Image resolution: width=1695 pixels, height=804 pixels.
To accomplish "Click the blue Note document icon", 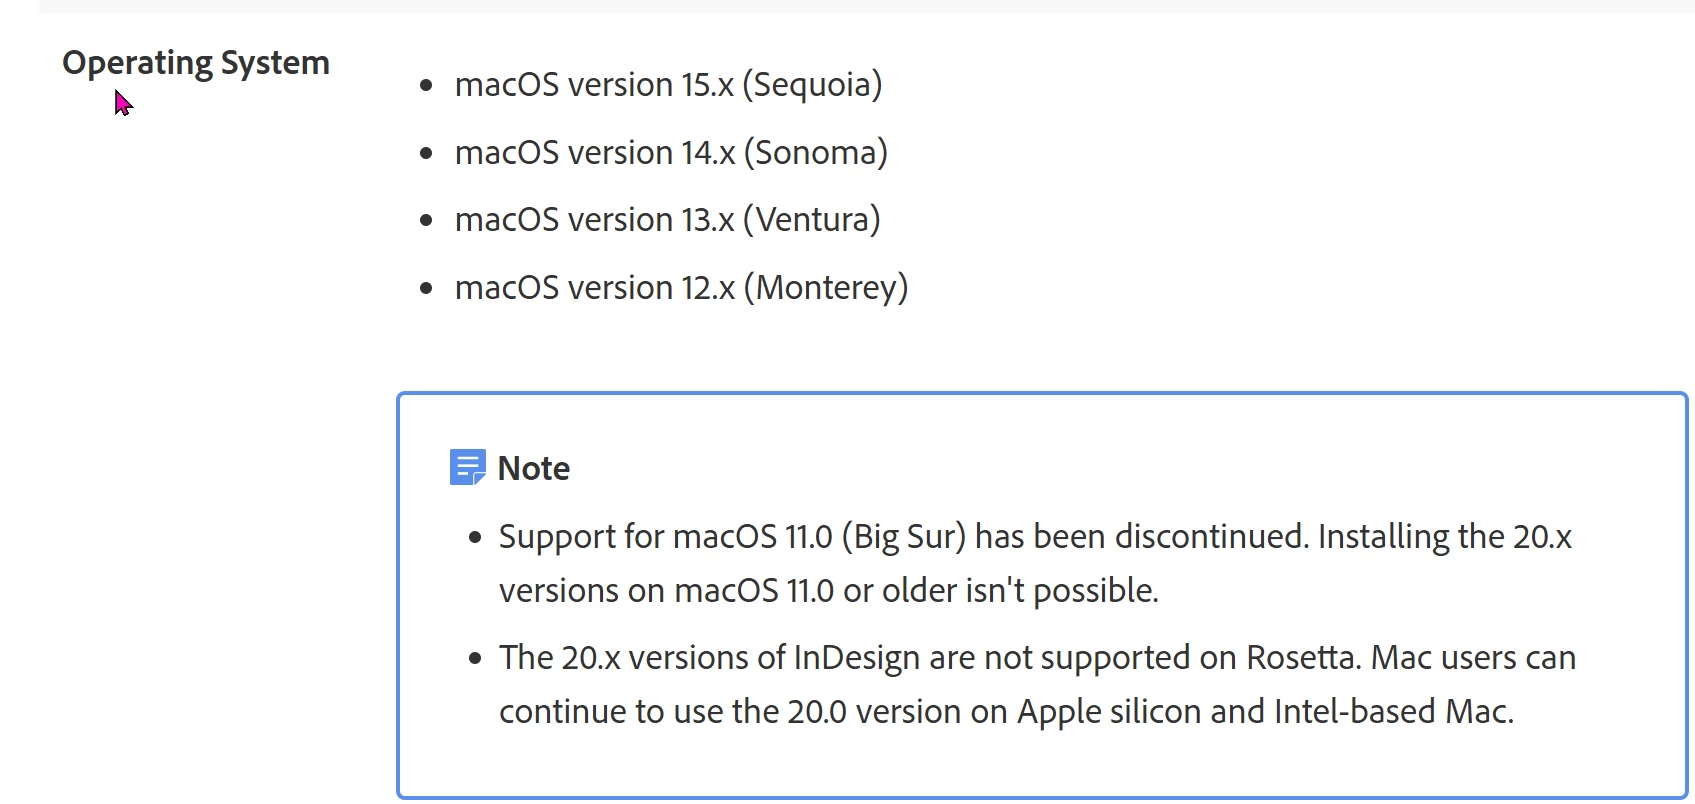I will pyautogui.click(x=467, y=467).
